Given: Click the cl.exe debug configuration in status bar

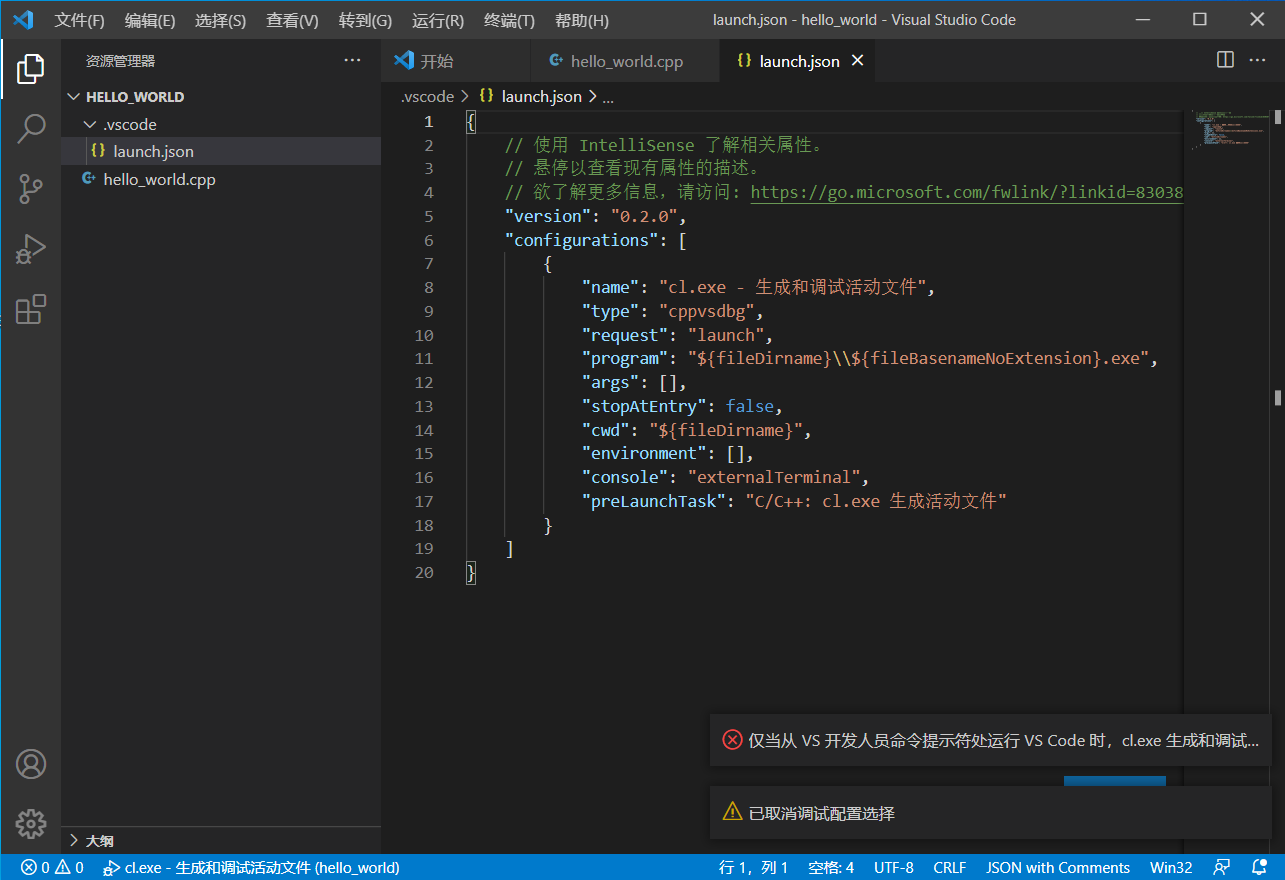Looking at the screenshot, I should pyautogui.click(x=251, y=867).
